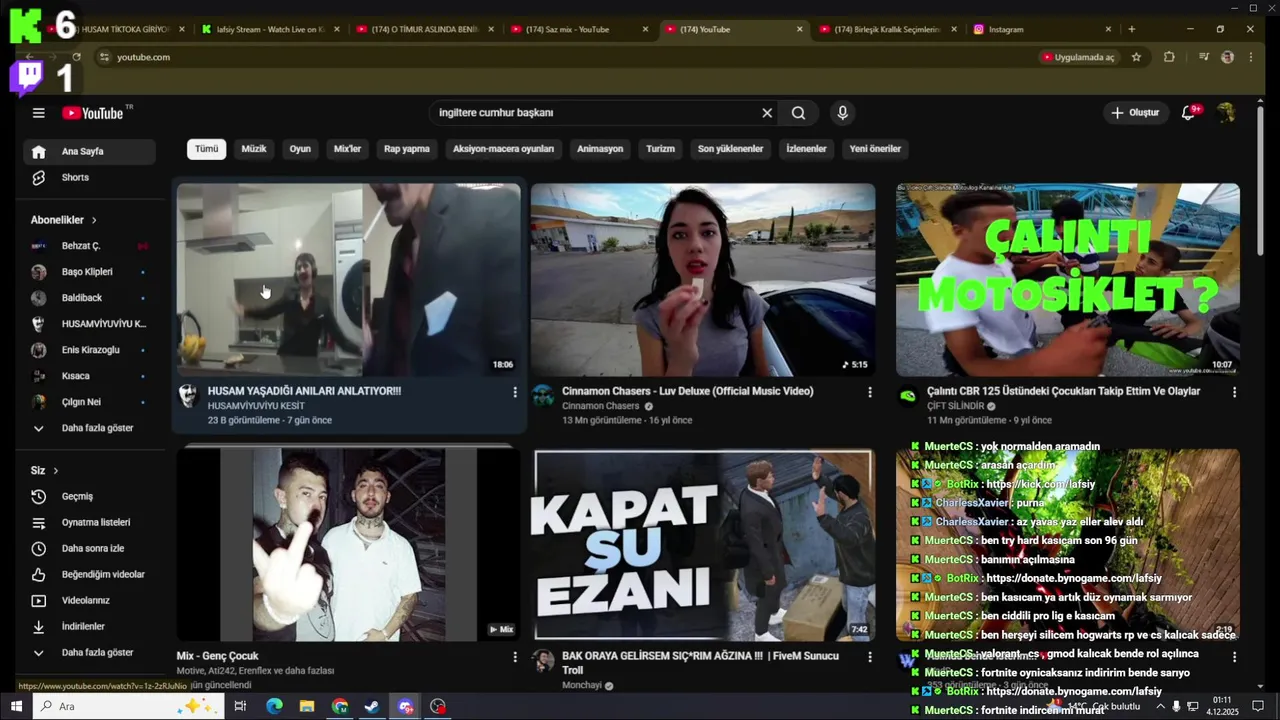Open Enis Kirazoglu subscription channel
The height and width of the screenshot is (720, 1280).
pos(89,350)
